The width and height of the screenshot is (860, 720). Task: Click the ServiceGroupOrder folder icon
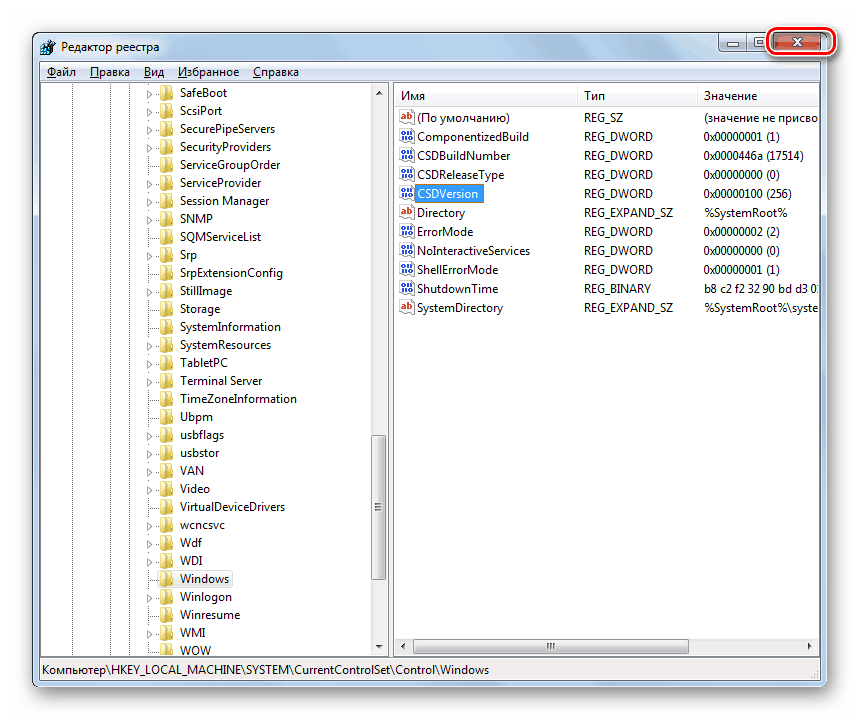pyautogui.click(x=167, y=165)
